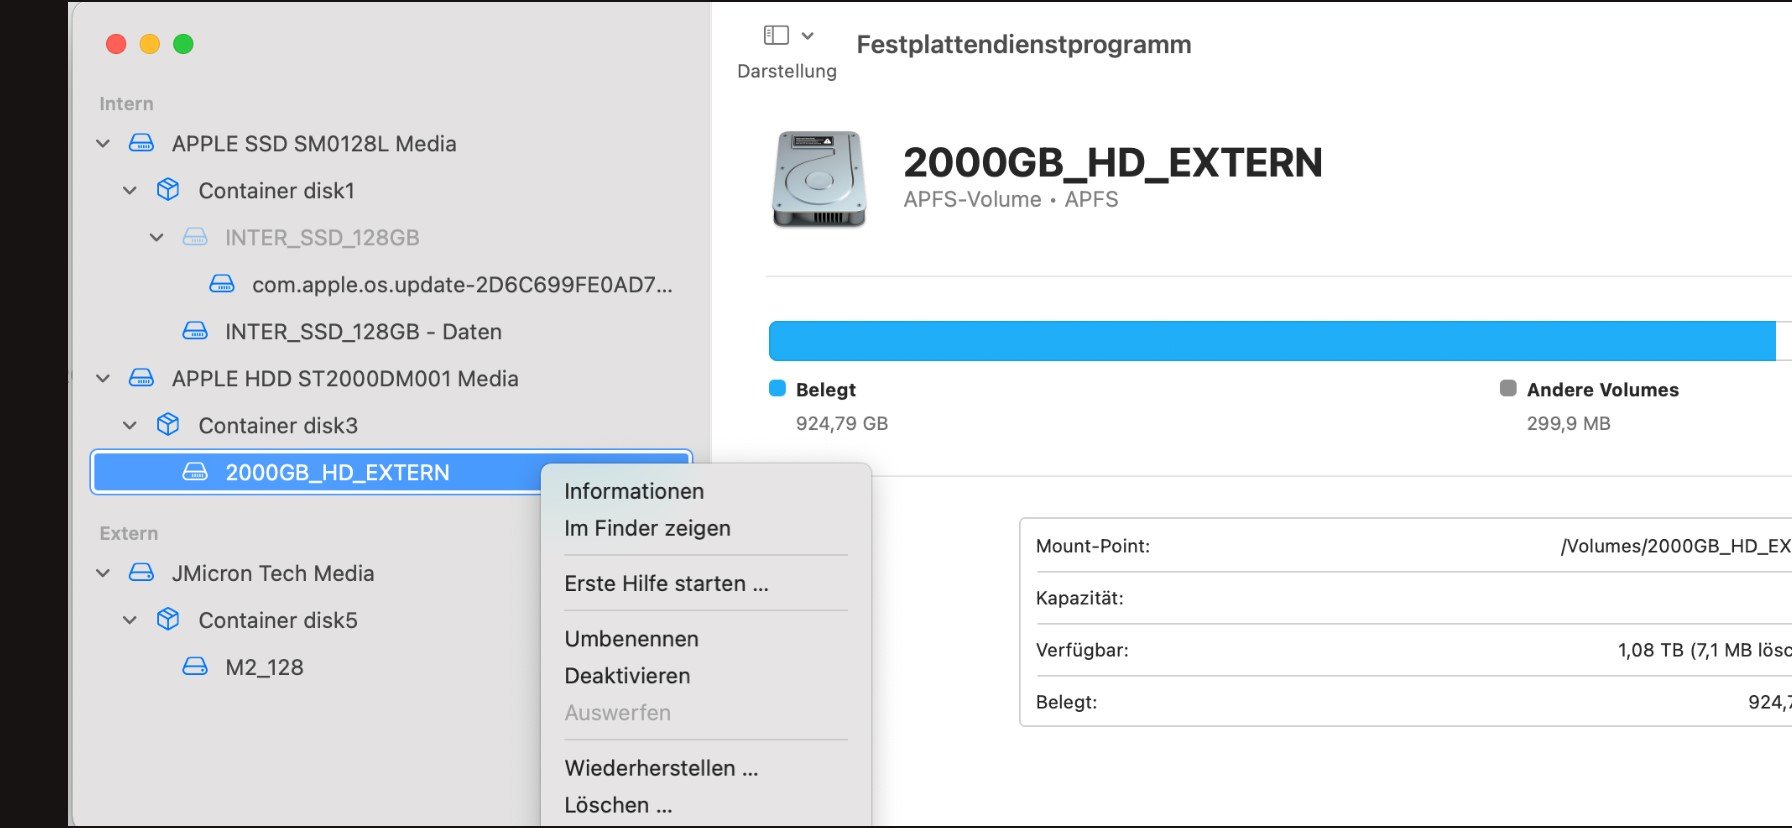Select the highlighted 2000GB_HD_EXTERN sidebar row
This screenshot has height=828, width=1792.
391,472
